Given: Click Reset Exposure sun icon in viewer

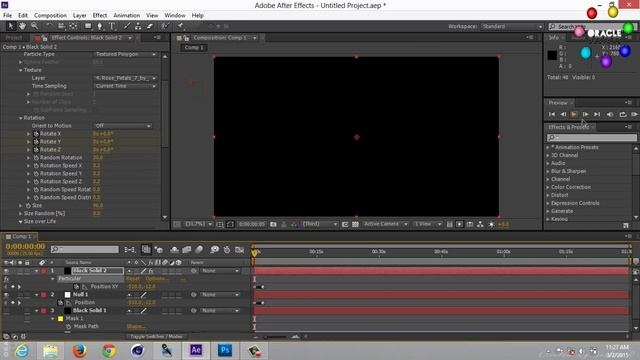Looking at the screenshot, I should 491,224.
